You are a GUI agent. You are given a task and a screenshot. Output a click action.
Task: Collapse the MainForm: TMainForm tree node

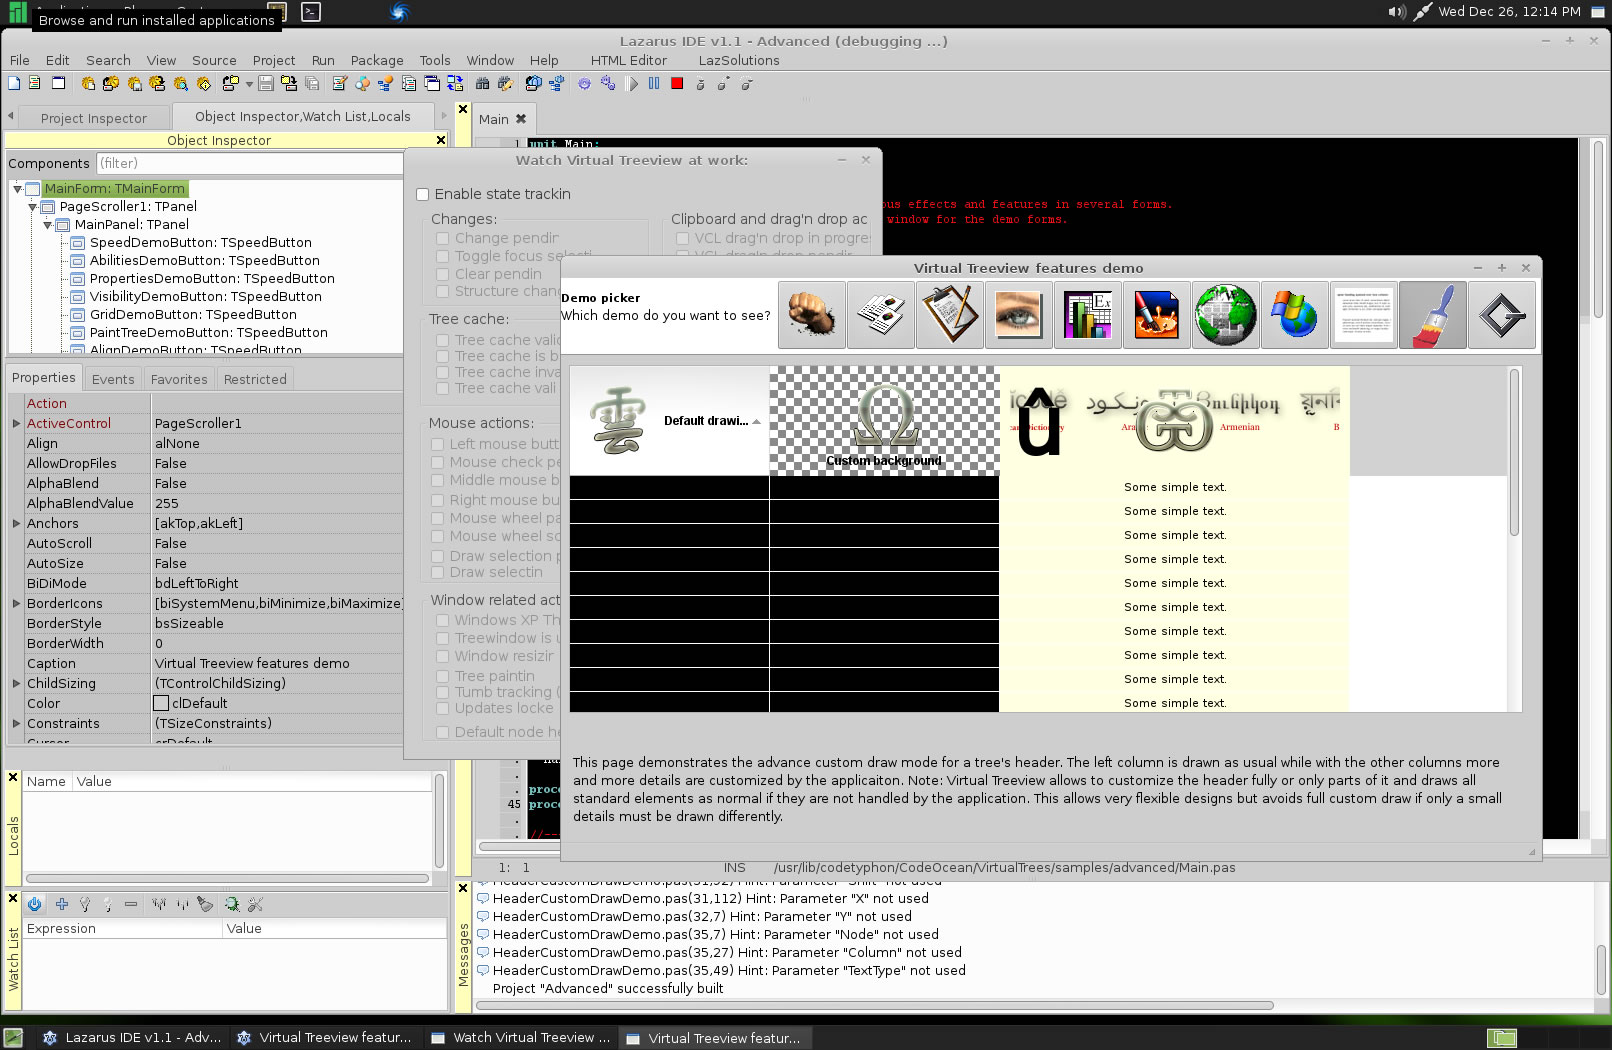(x=17, y=188)
